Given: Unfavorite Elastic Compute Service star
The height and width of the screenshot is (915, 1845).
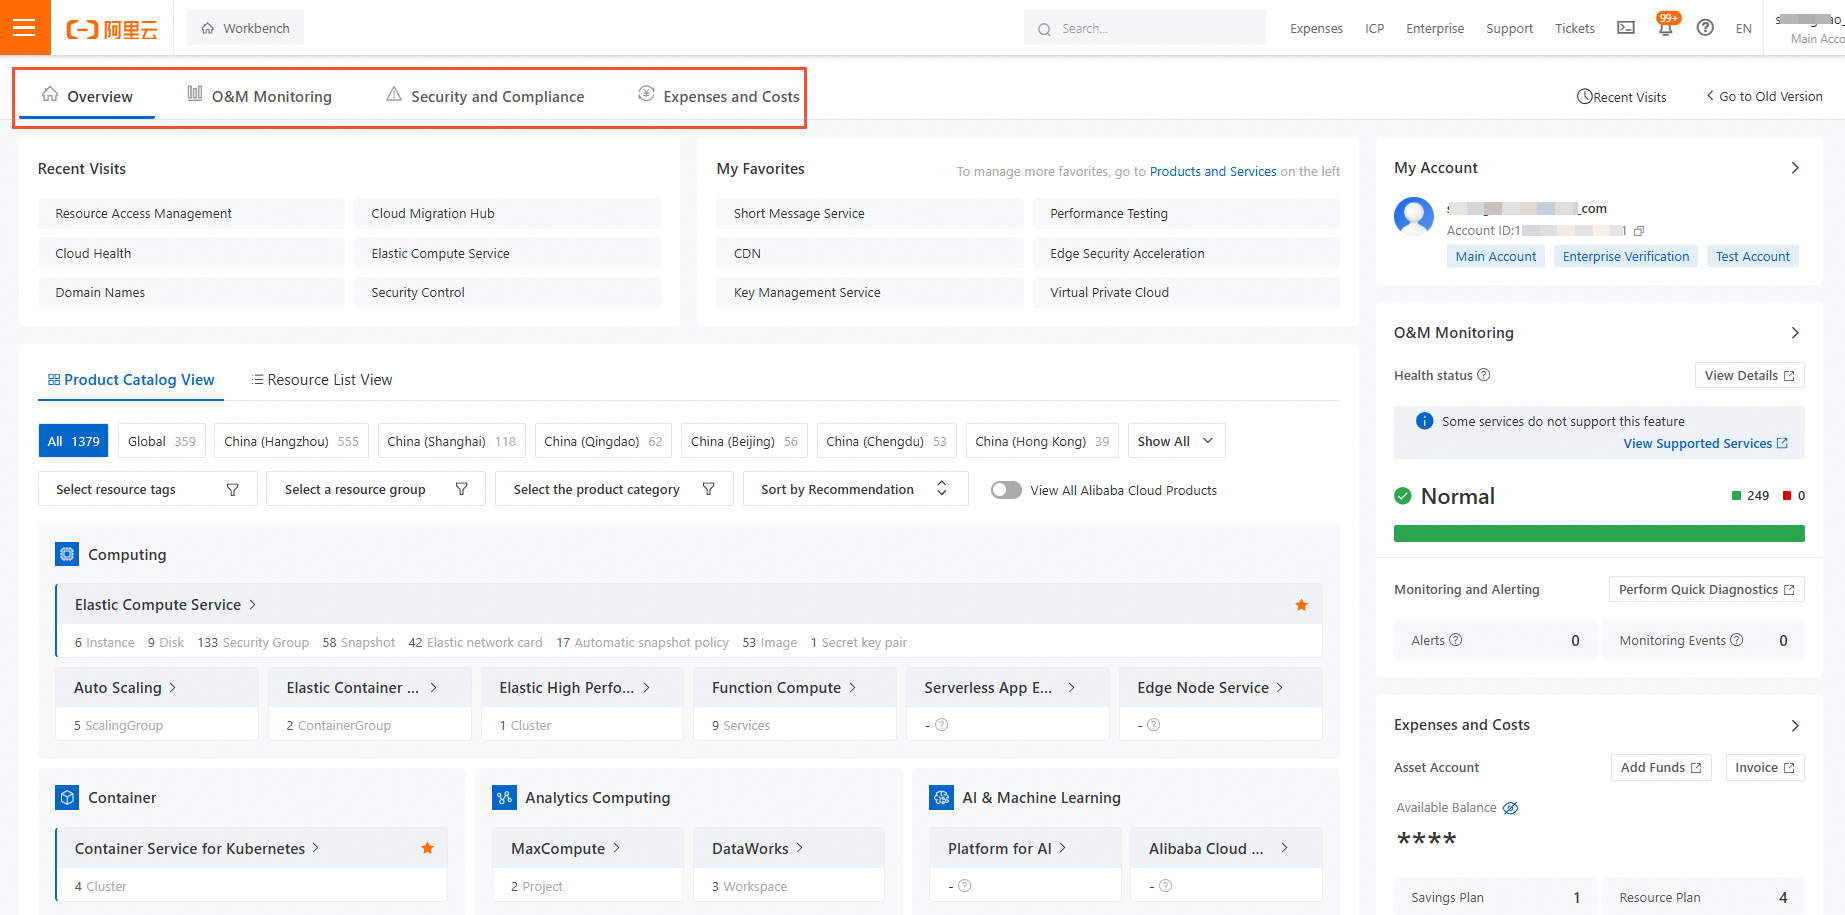Looking at the screenshot, I should (1301, 605).
